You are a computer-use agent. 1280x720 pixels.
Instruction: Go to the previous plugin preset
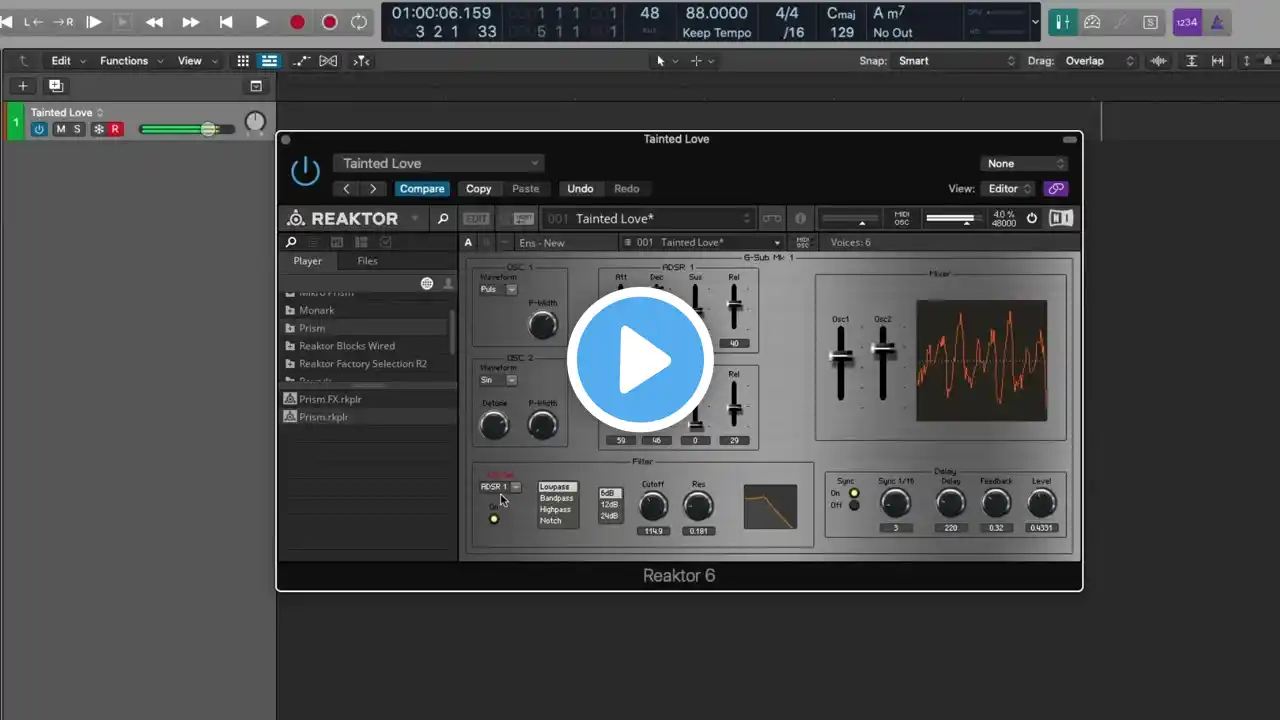click(x=347, y=189)
